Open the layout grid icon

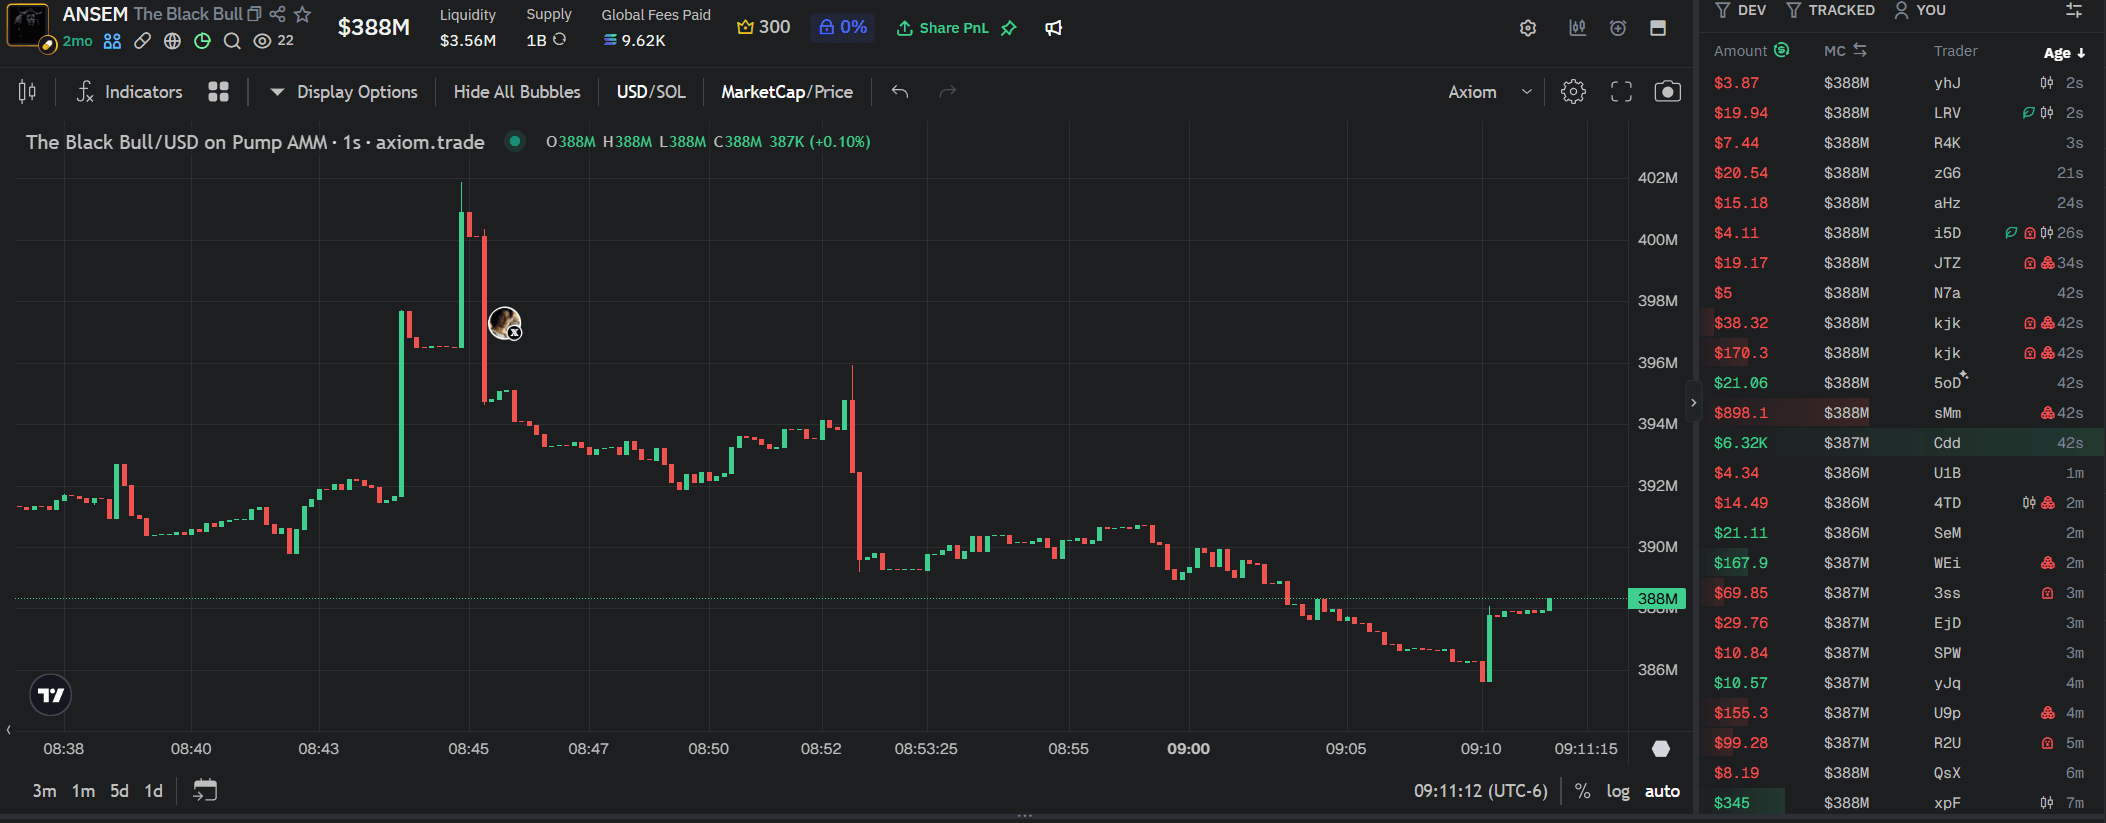218,92
